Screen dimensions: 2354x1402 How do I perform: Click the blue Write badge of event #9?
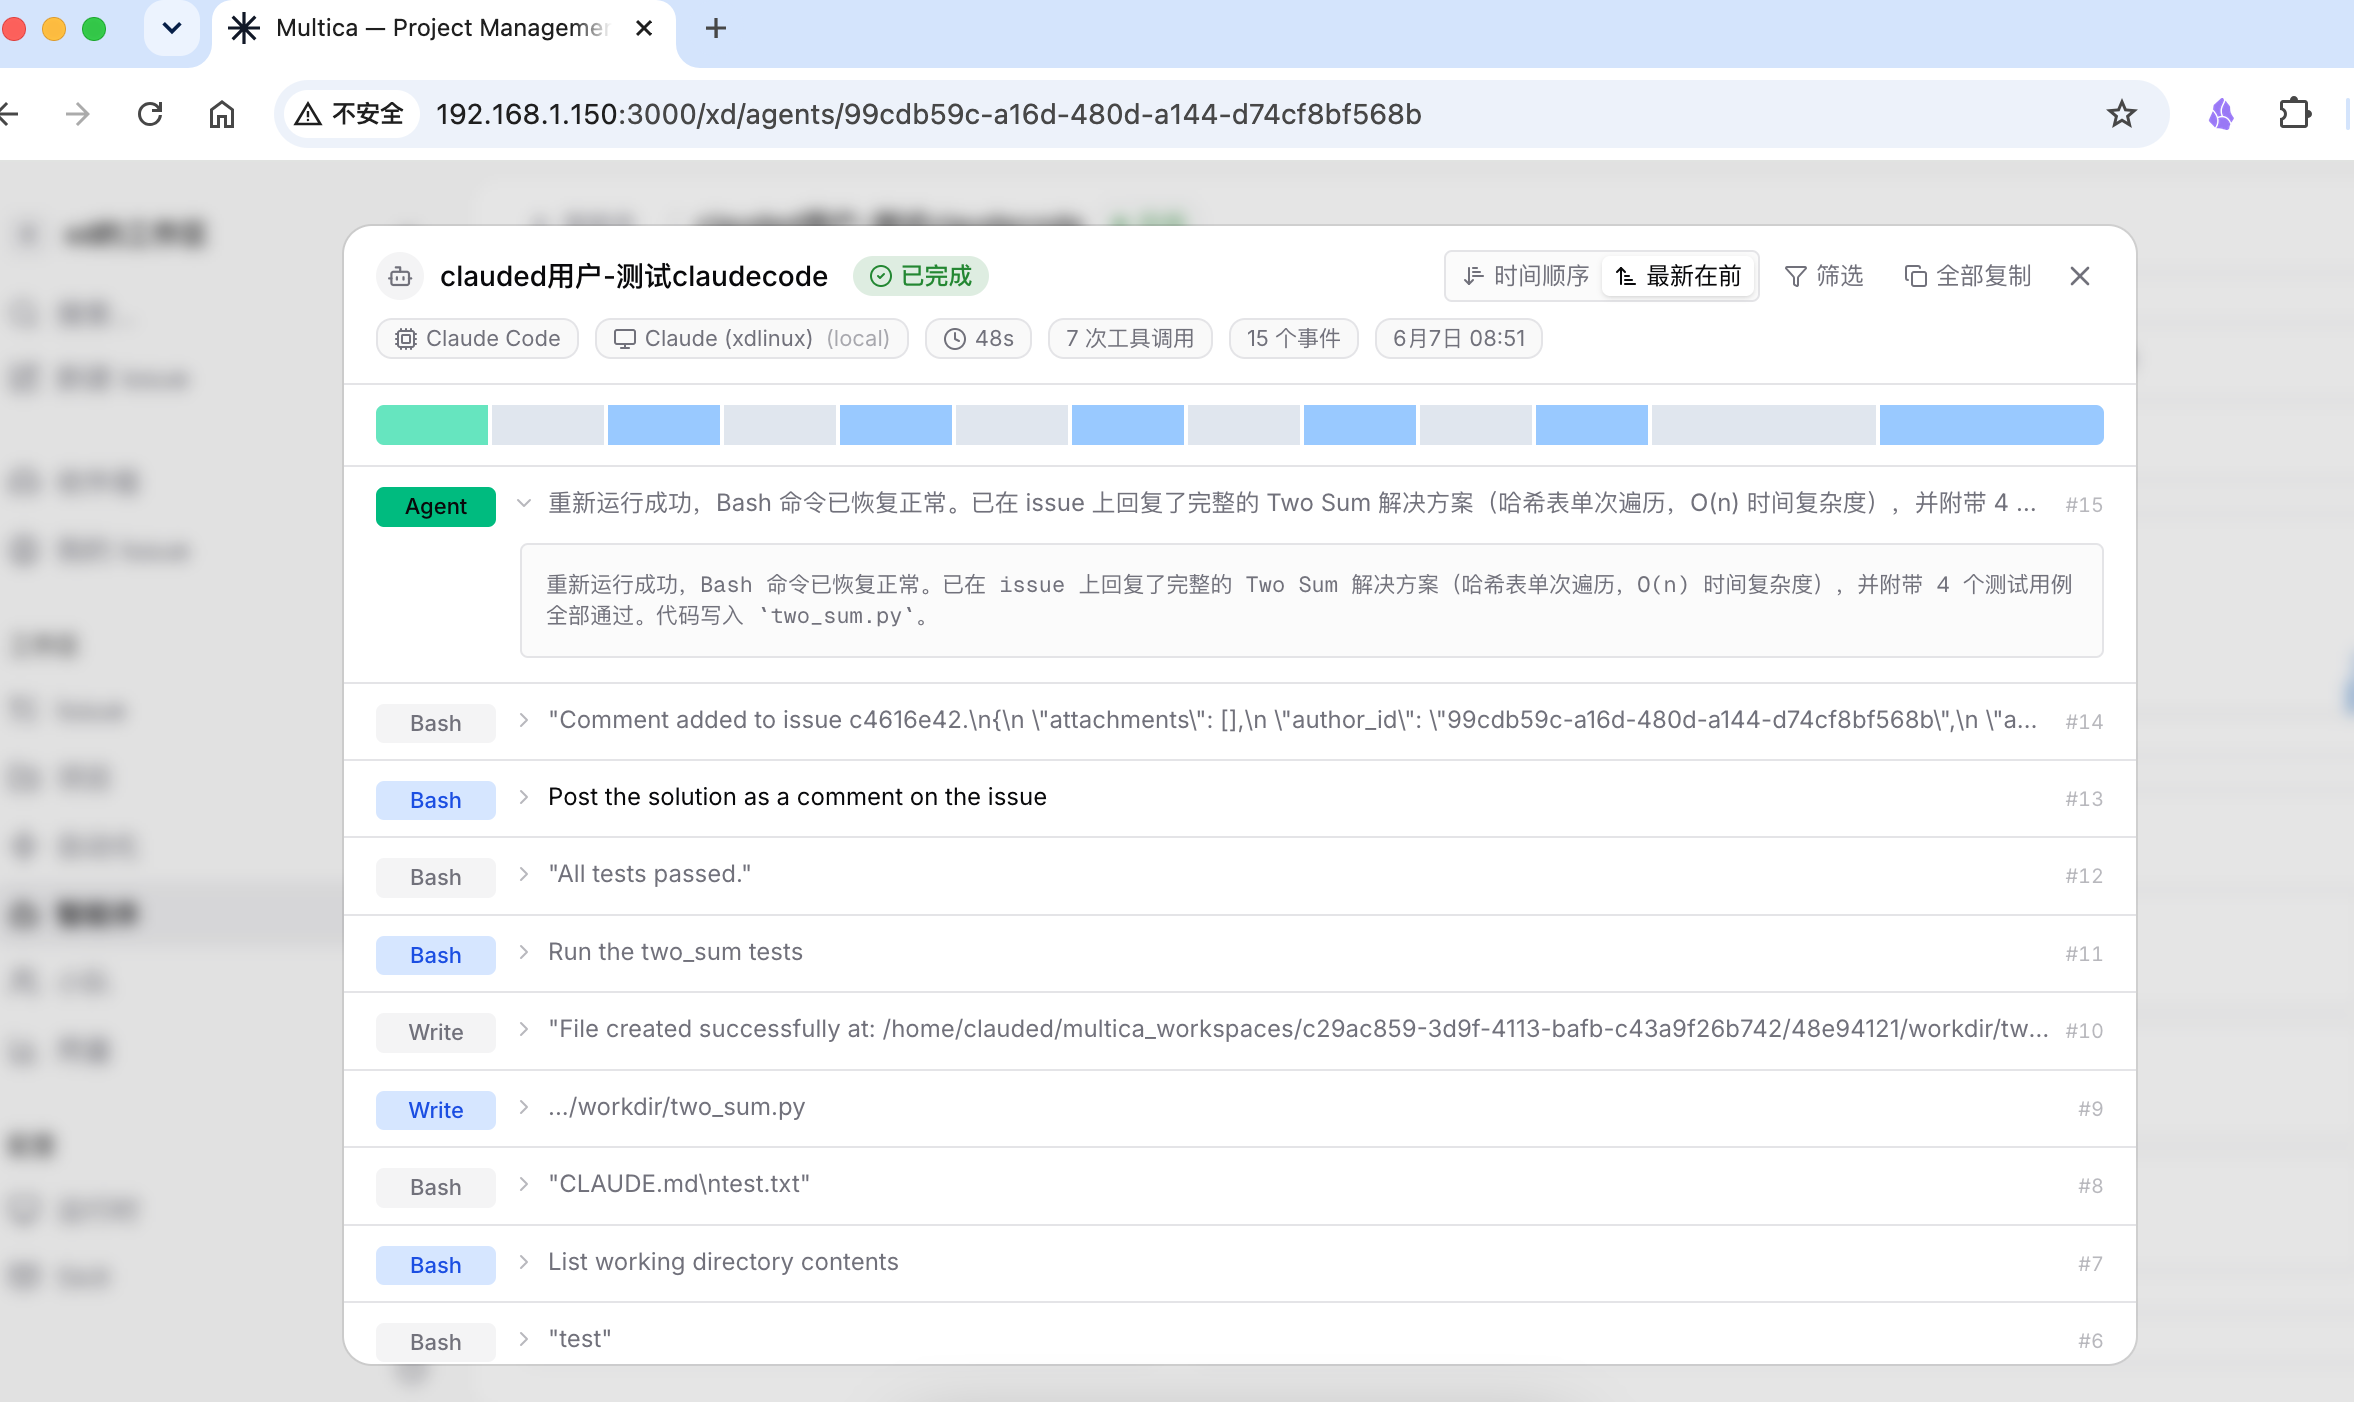click(x=436, y=1110)
